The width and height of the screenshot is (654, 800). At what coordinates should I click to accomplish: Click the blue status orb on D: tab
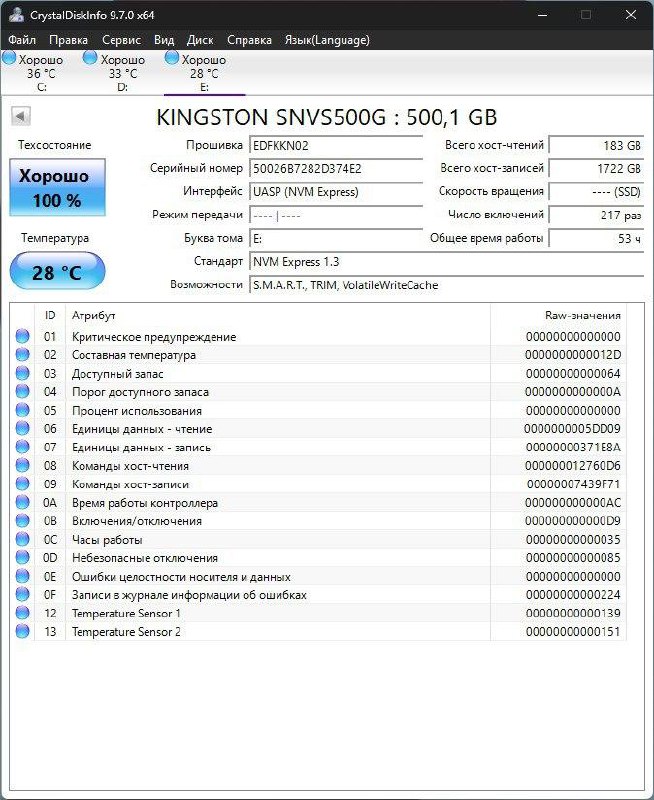tap(90, 58)
